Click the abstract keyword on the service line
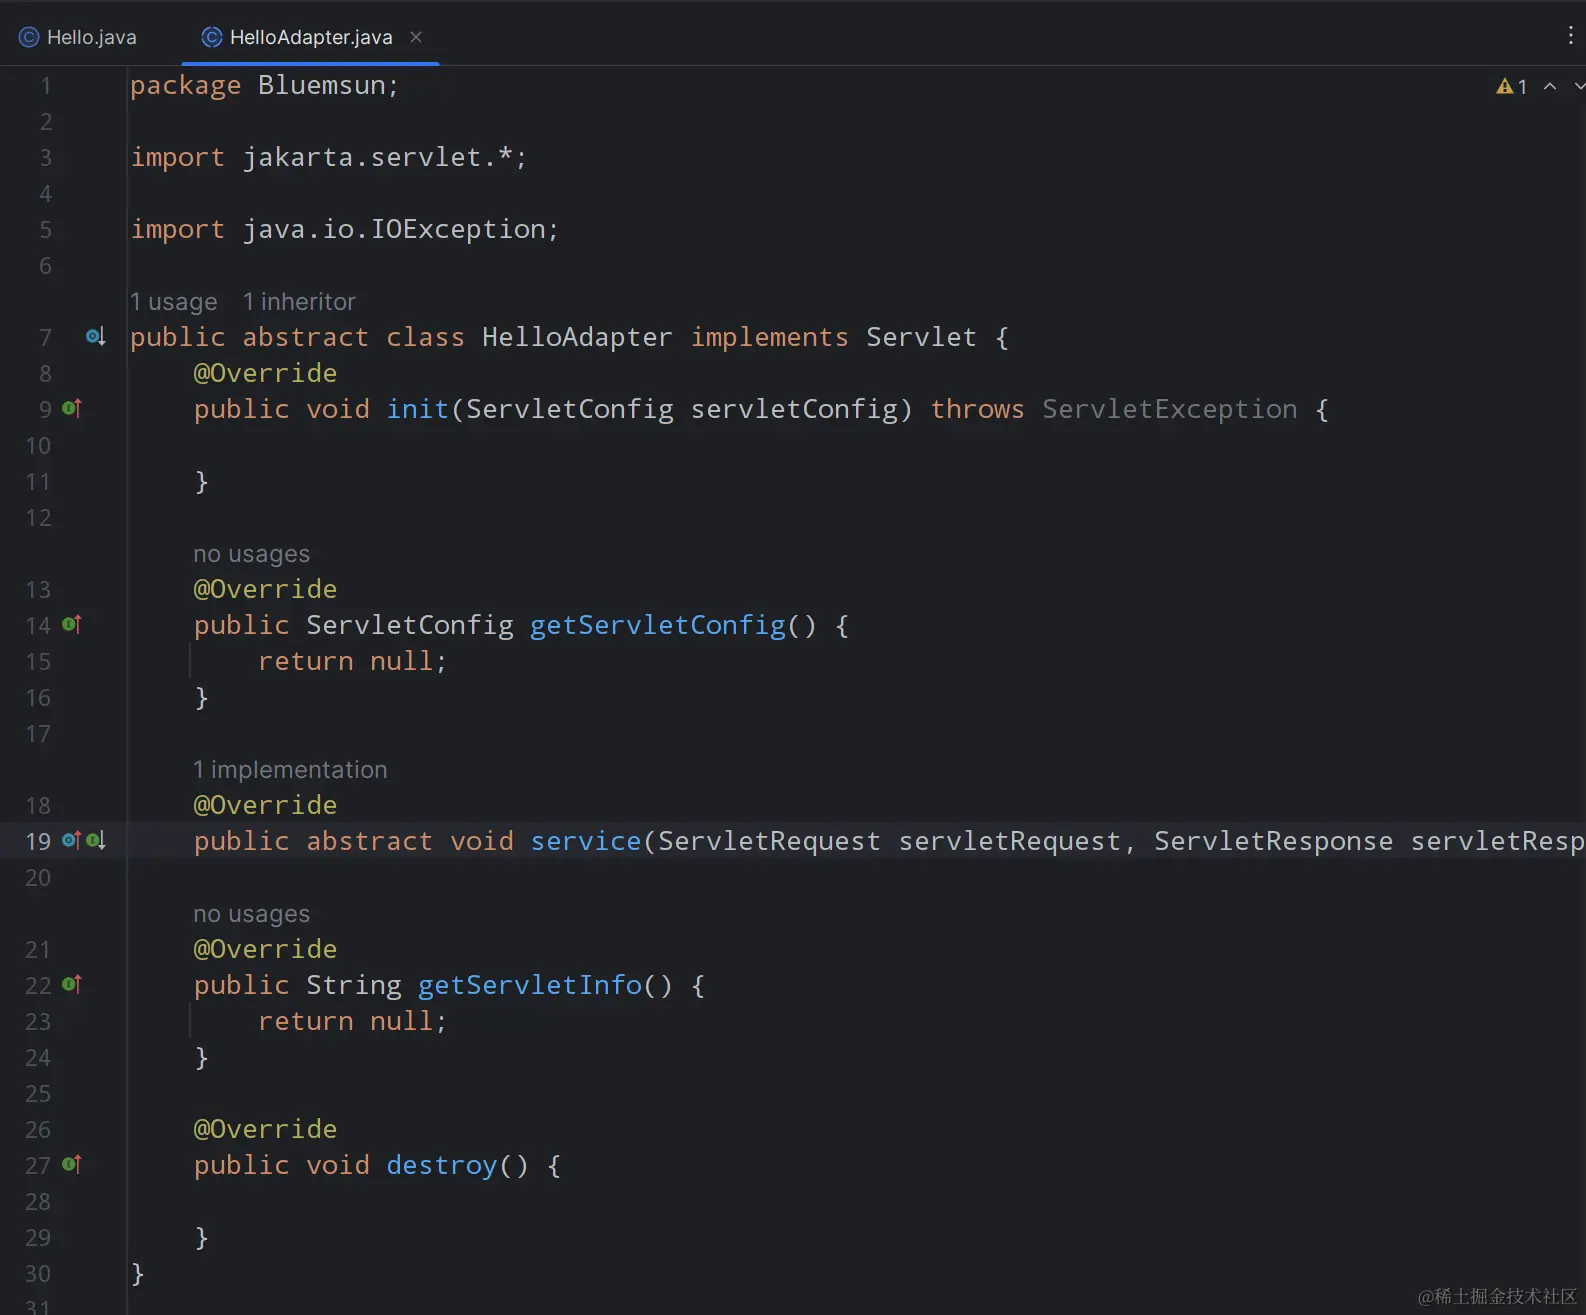The width and height of the screenshot is (1586, 1315). point(370,841)
